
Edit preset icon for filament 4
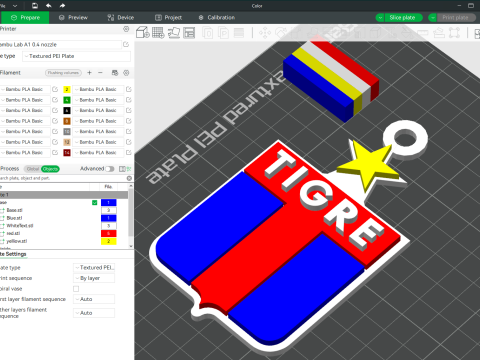point(129,100)
